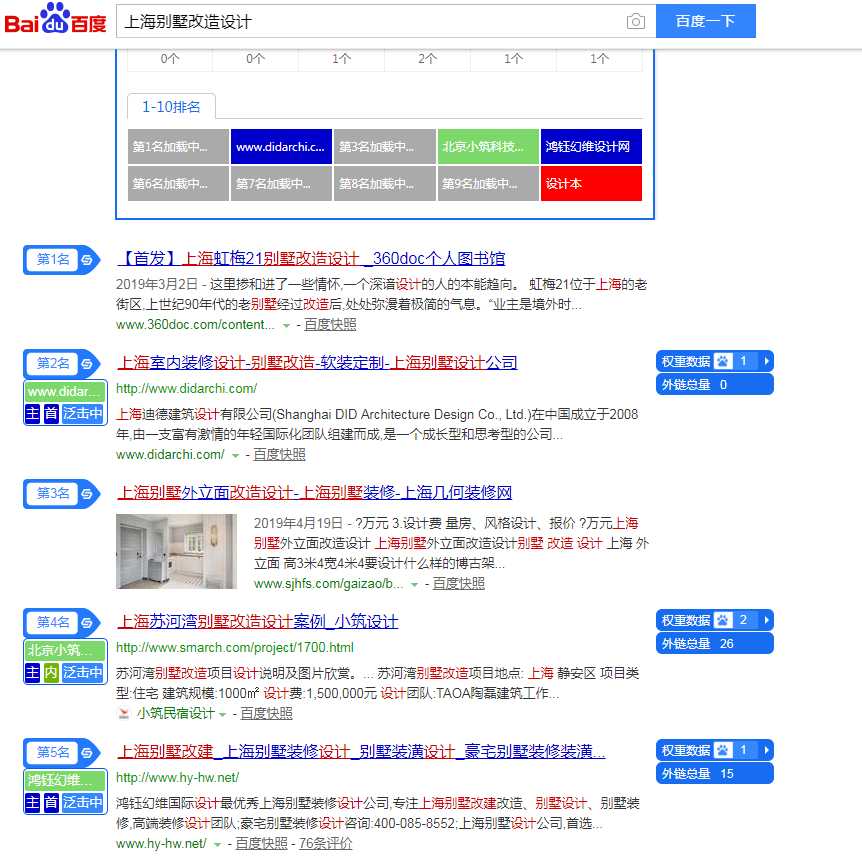Open 百度快照 for the www.hy-hw.net result
The width and height of the screenshot is (862, 868).
261,844
